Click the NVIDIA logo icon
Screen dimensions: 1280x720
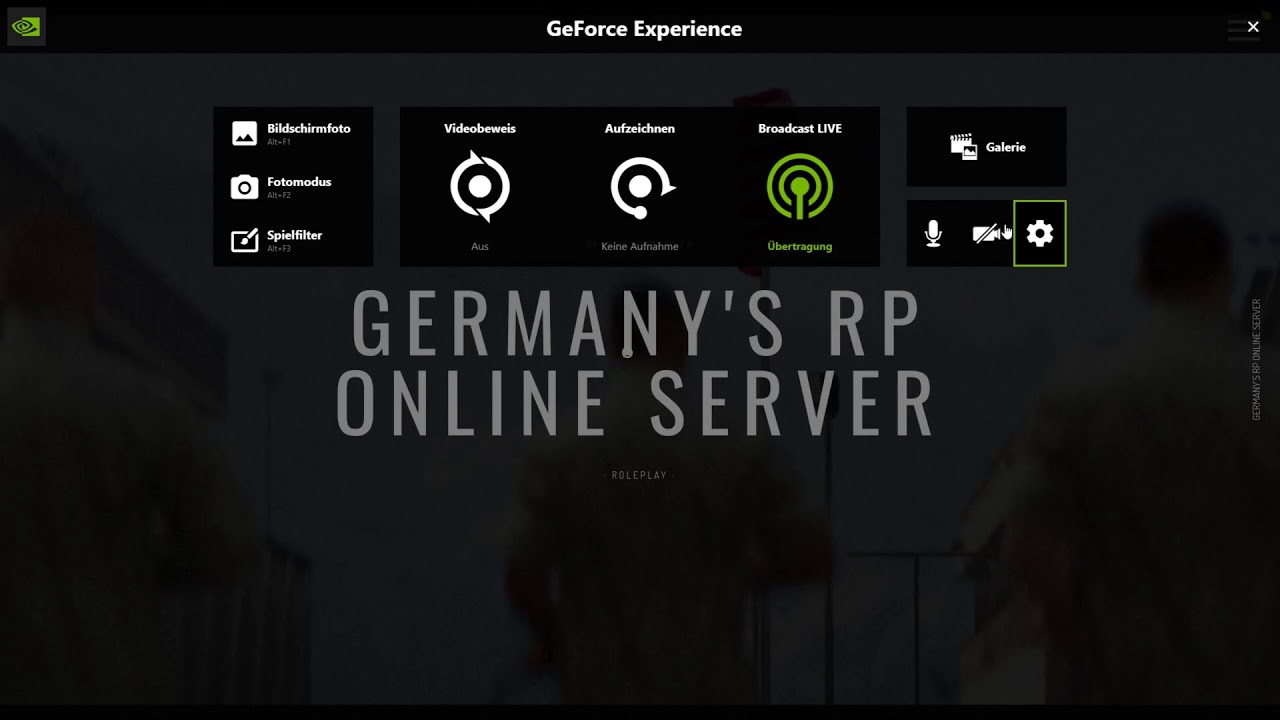(26, 27)
